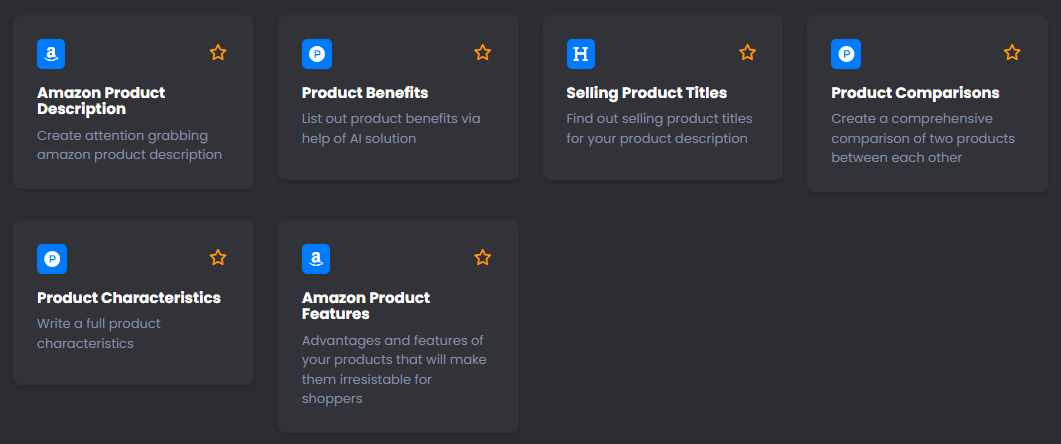Click the P icon on Product Benefits card

point(316,53)
